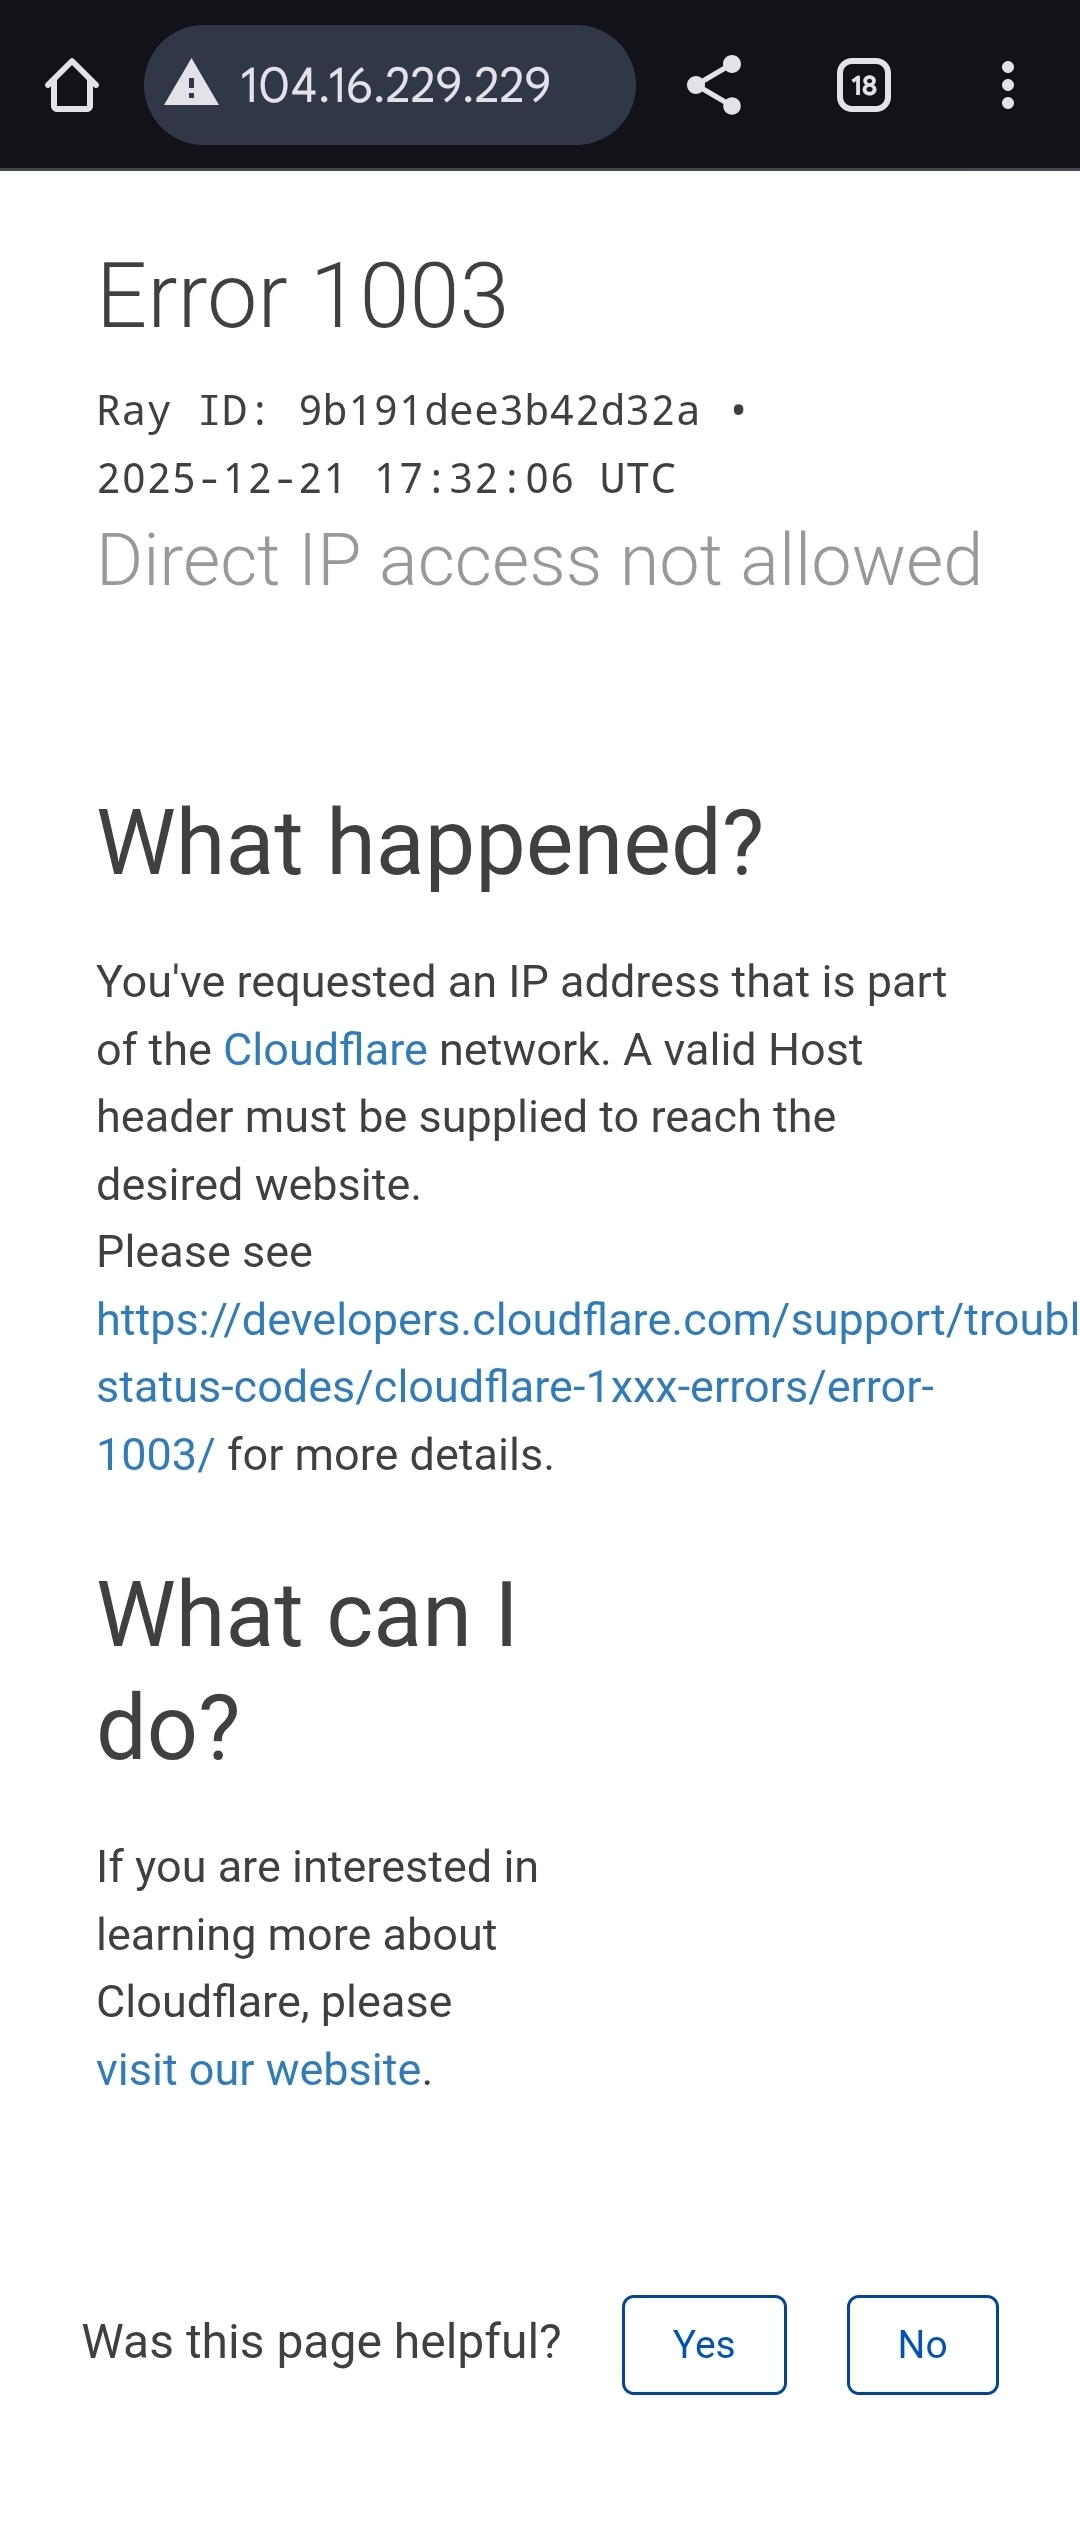Answer Yes to page helpful question
Viewport: 1080px width, 2547px height.
tap(704, 2345)
